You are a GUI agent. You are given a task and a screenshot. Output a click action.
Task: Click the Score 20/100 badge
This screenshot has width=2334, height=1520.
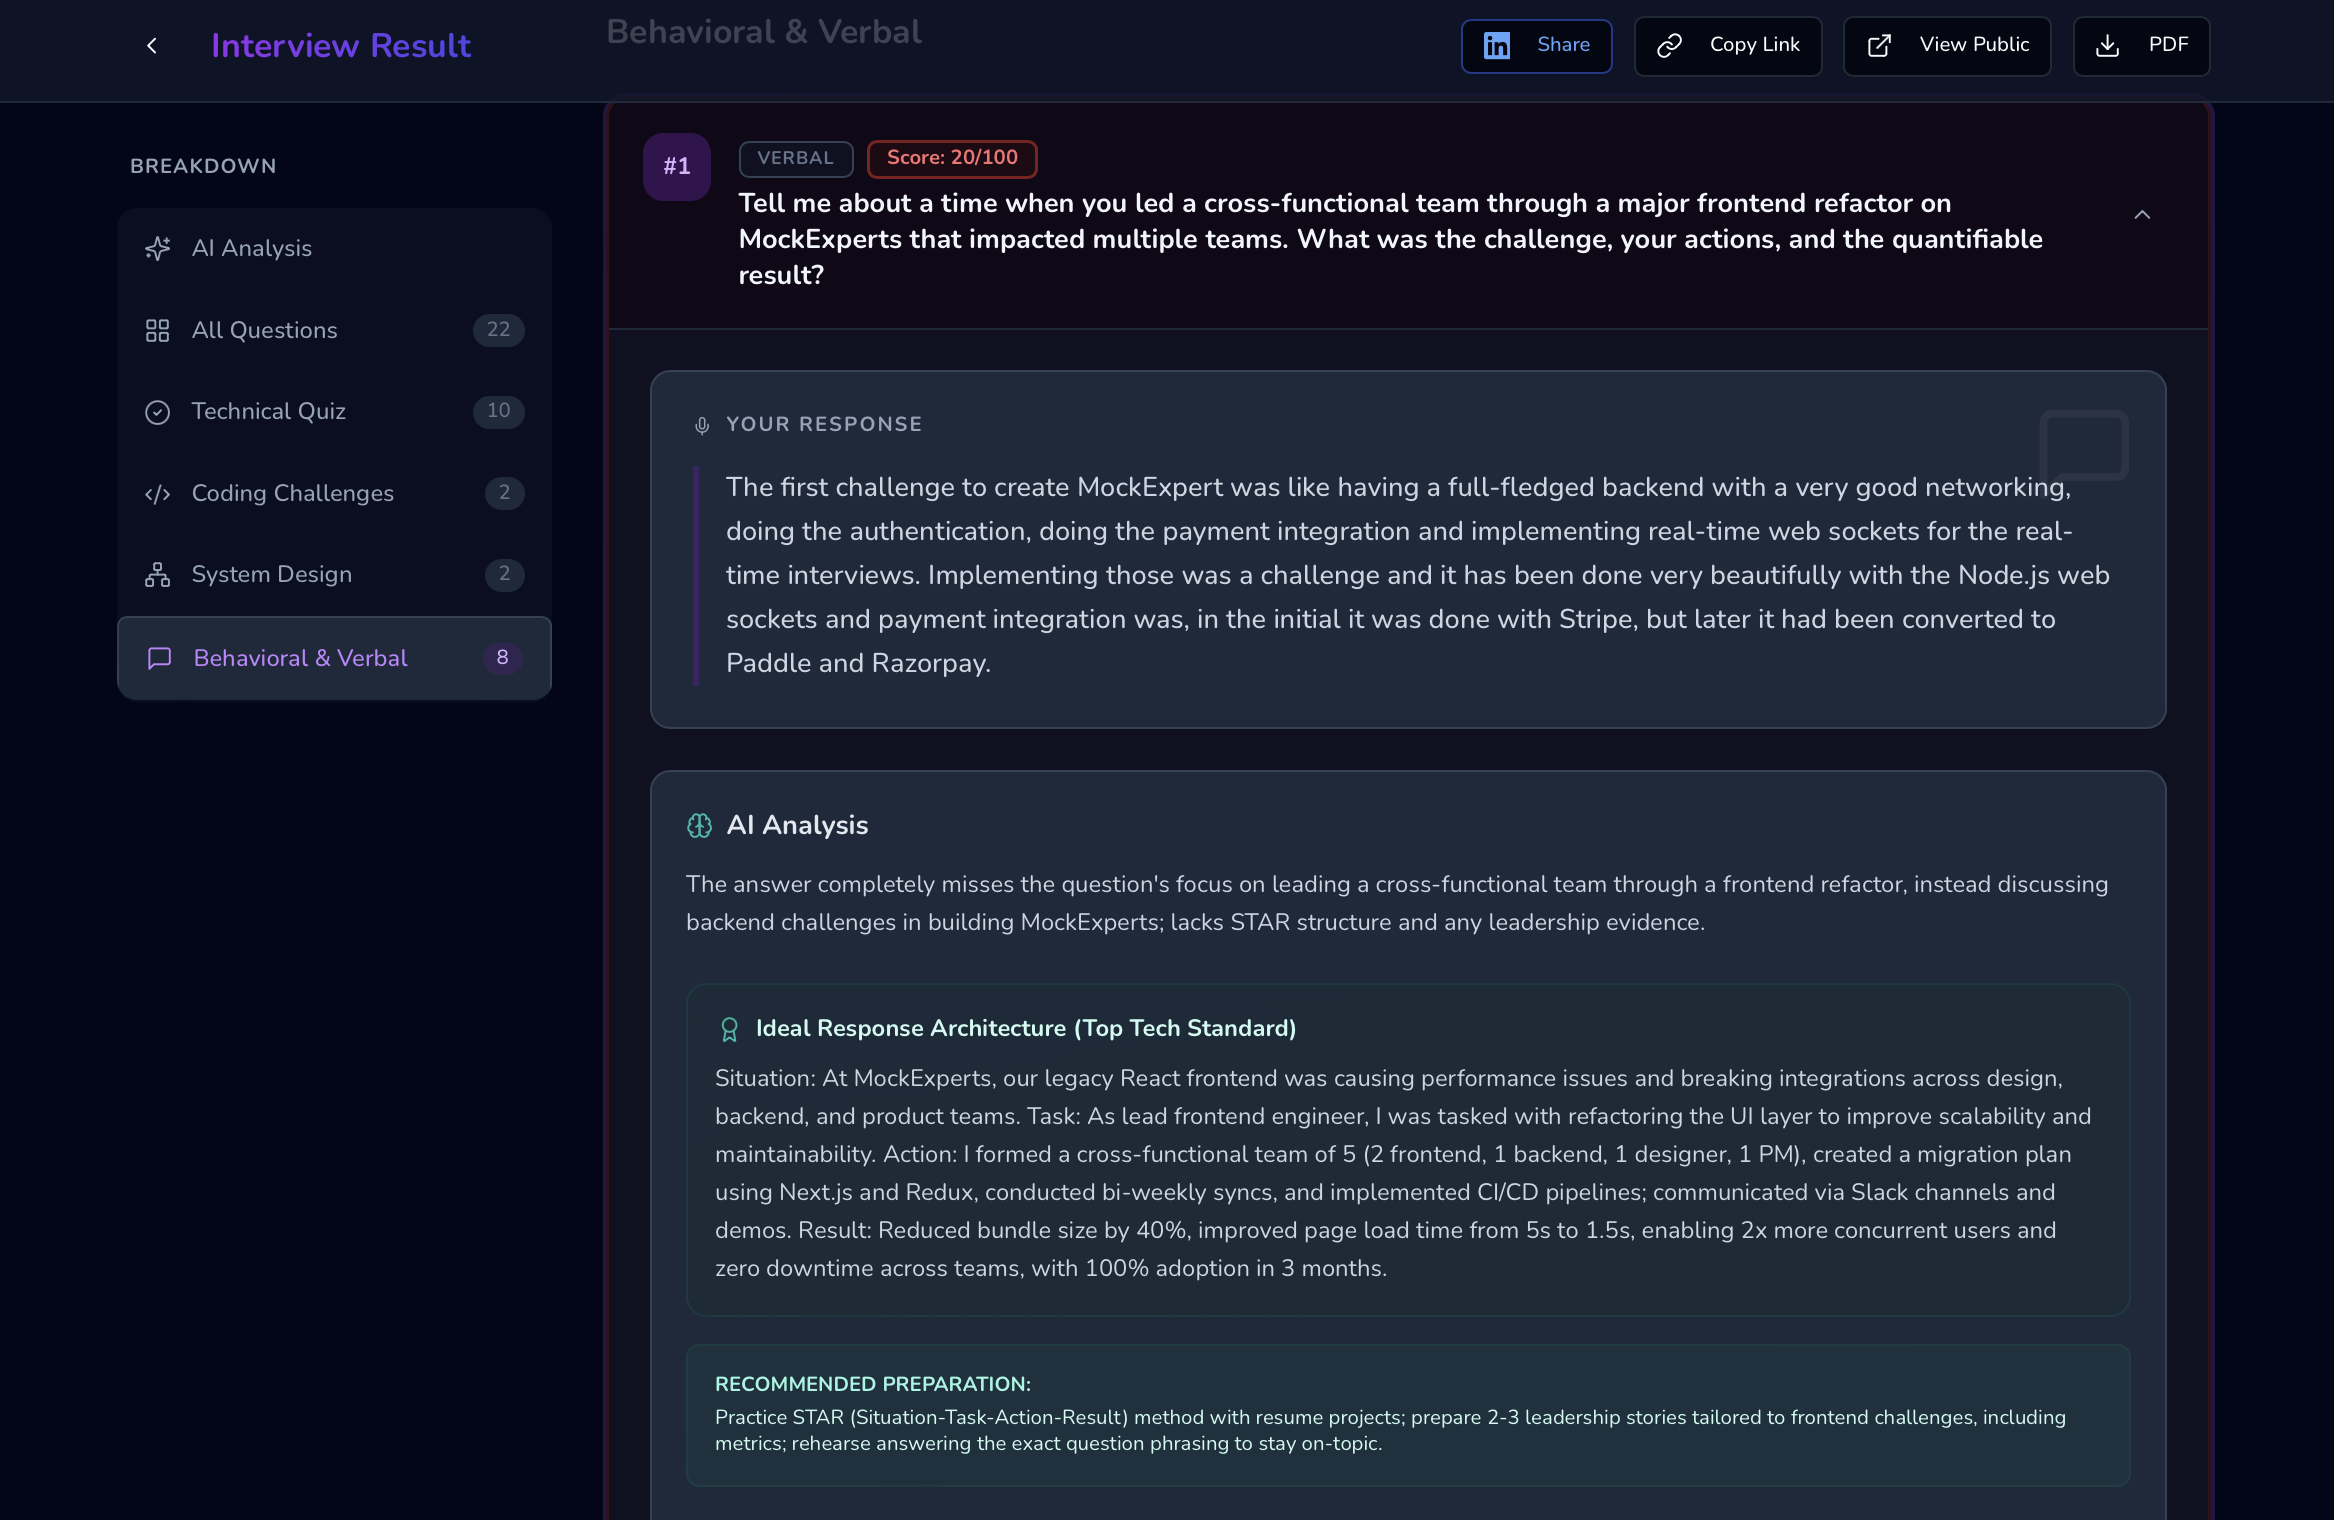951,158
